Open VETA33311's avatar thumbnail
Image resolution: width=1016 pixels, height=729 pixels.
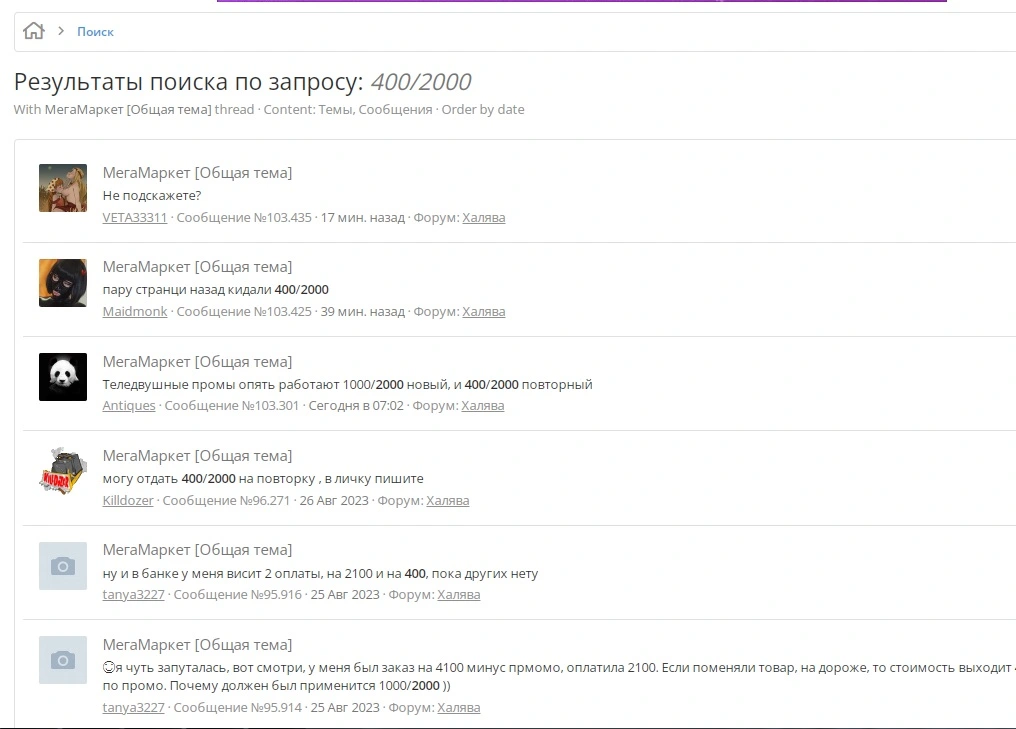pyautogui.click(x=63, y=188)
